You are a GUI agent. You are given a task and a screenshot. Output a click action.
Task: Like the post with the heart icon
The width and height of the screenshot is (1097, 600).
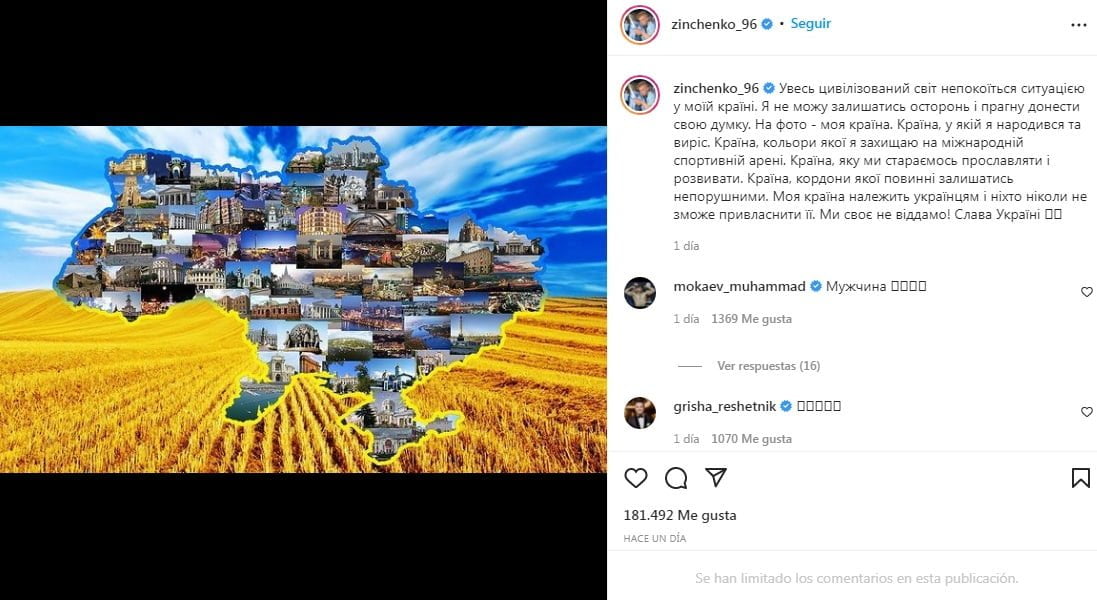pyautogui.click(x=635, y=478)
